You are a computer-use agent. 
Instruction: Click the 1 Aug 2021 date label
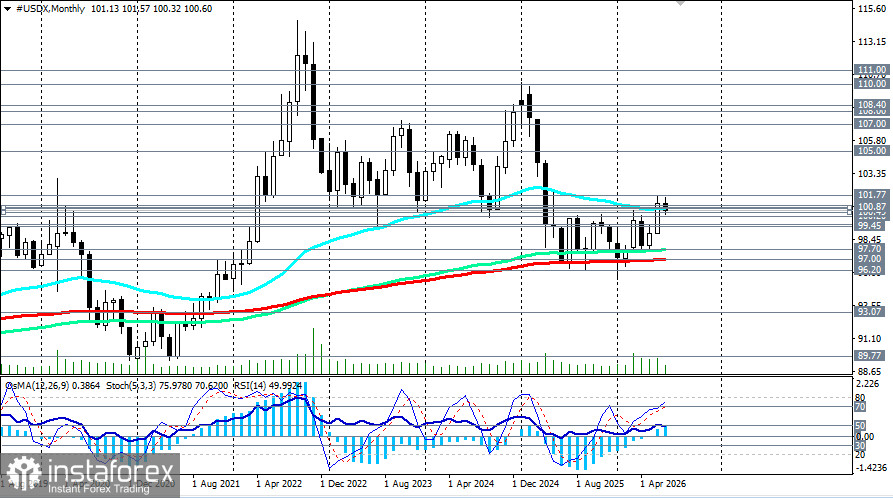point(216,484)
